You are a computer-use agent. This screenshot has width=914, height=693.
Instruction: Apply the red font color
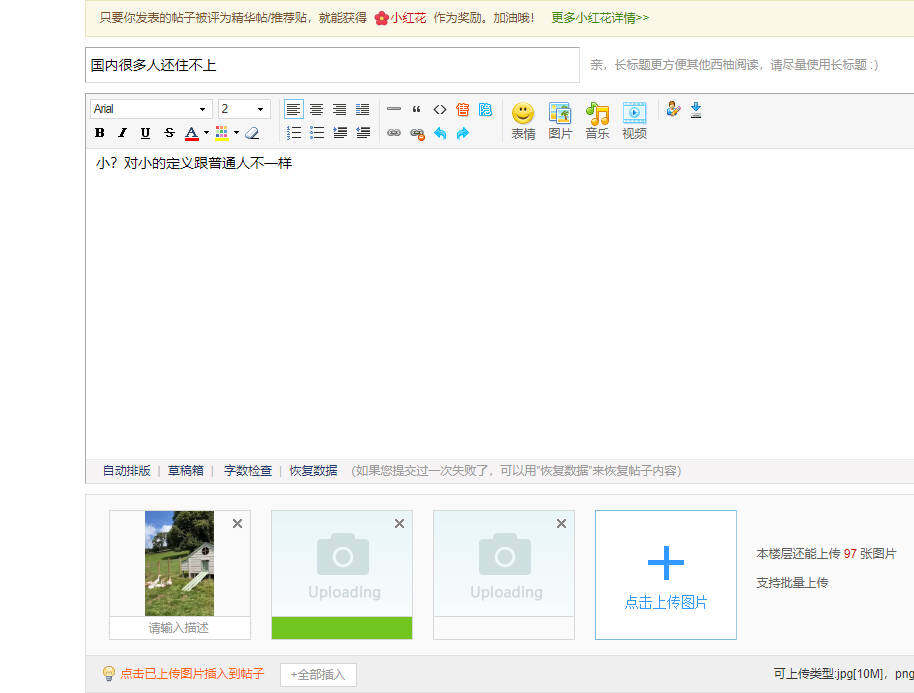click(191, 133)
